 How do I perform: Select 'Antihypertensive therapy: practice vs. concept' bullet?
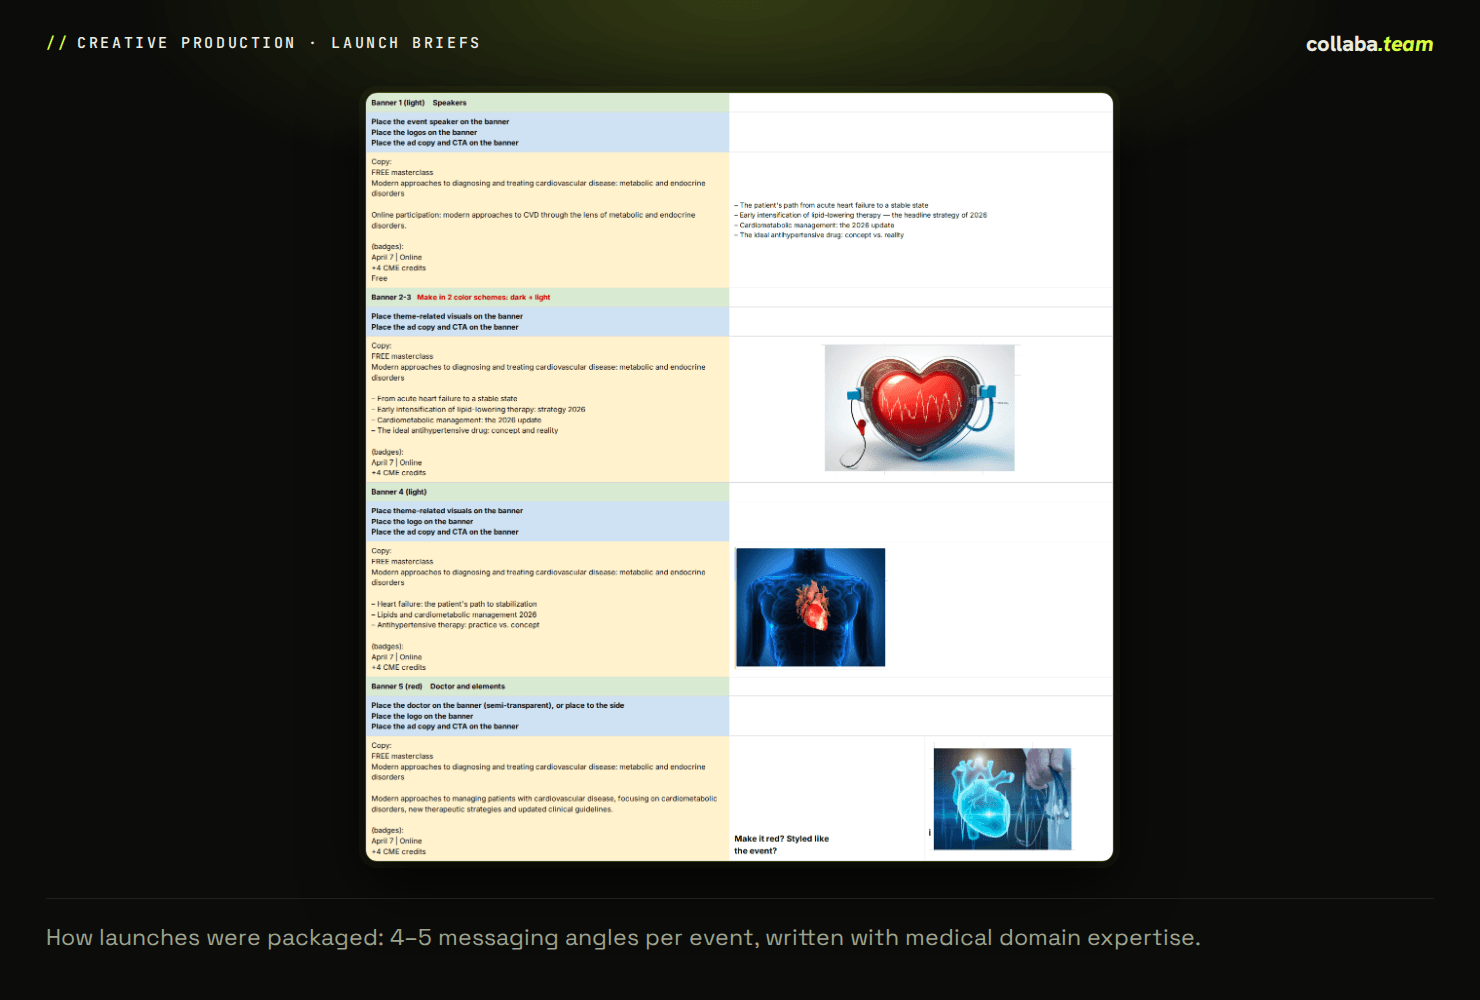point(455,625)
